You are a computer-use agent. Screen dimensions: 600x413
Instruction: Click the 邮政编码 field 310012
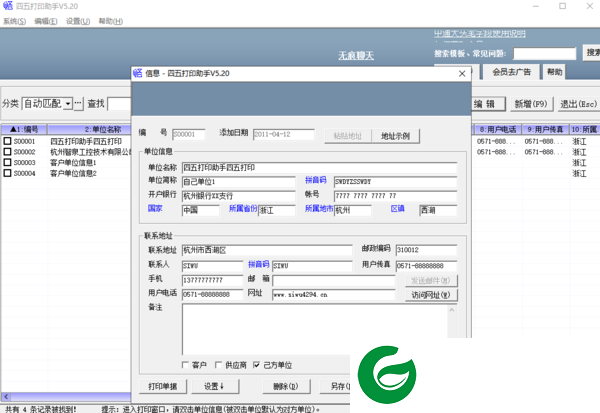pos(426,250)
